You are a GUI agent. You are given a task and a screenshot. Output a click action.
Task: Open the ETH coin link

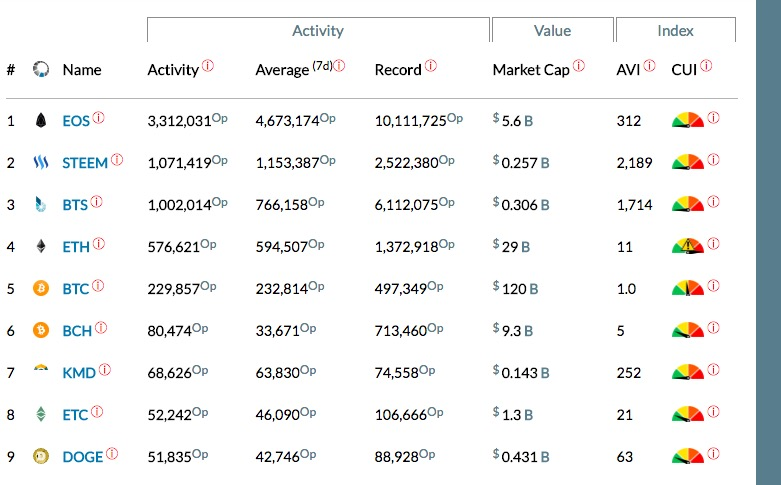click(x=76, y=247)
